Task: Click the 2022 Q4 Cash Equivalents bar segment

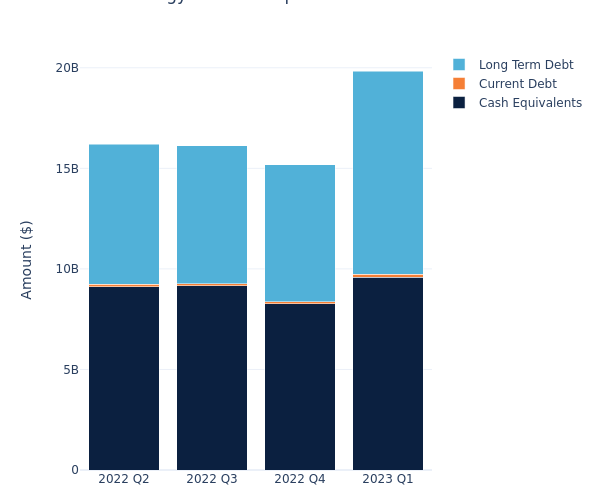Action: click(300, 386)
